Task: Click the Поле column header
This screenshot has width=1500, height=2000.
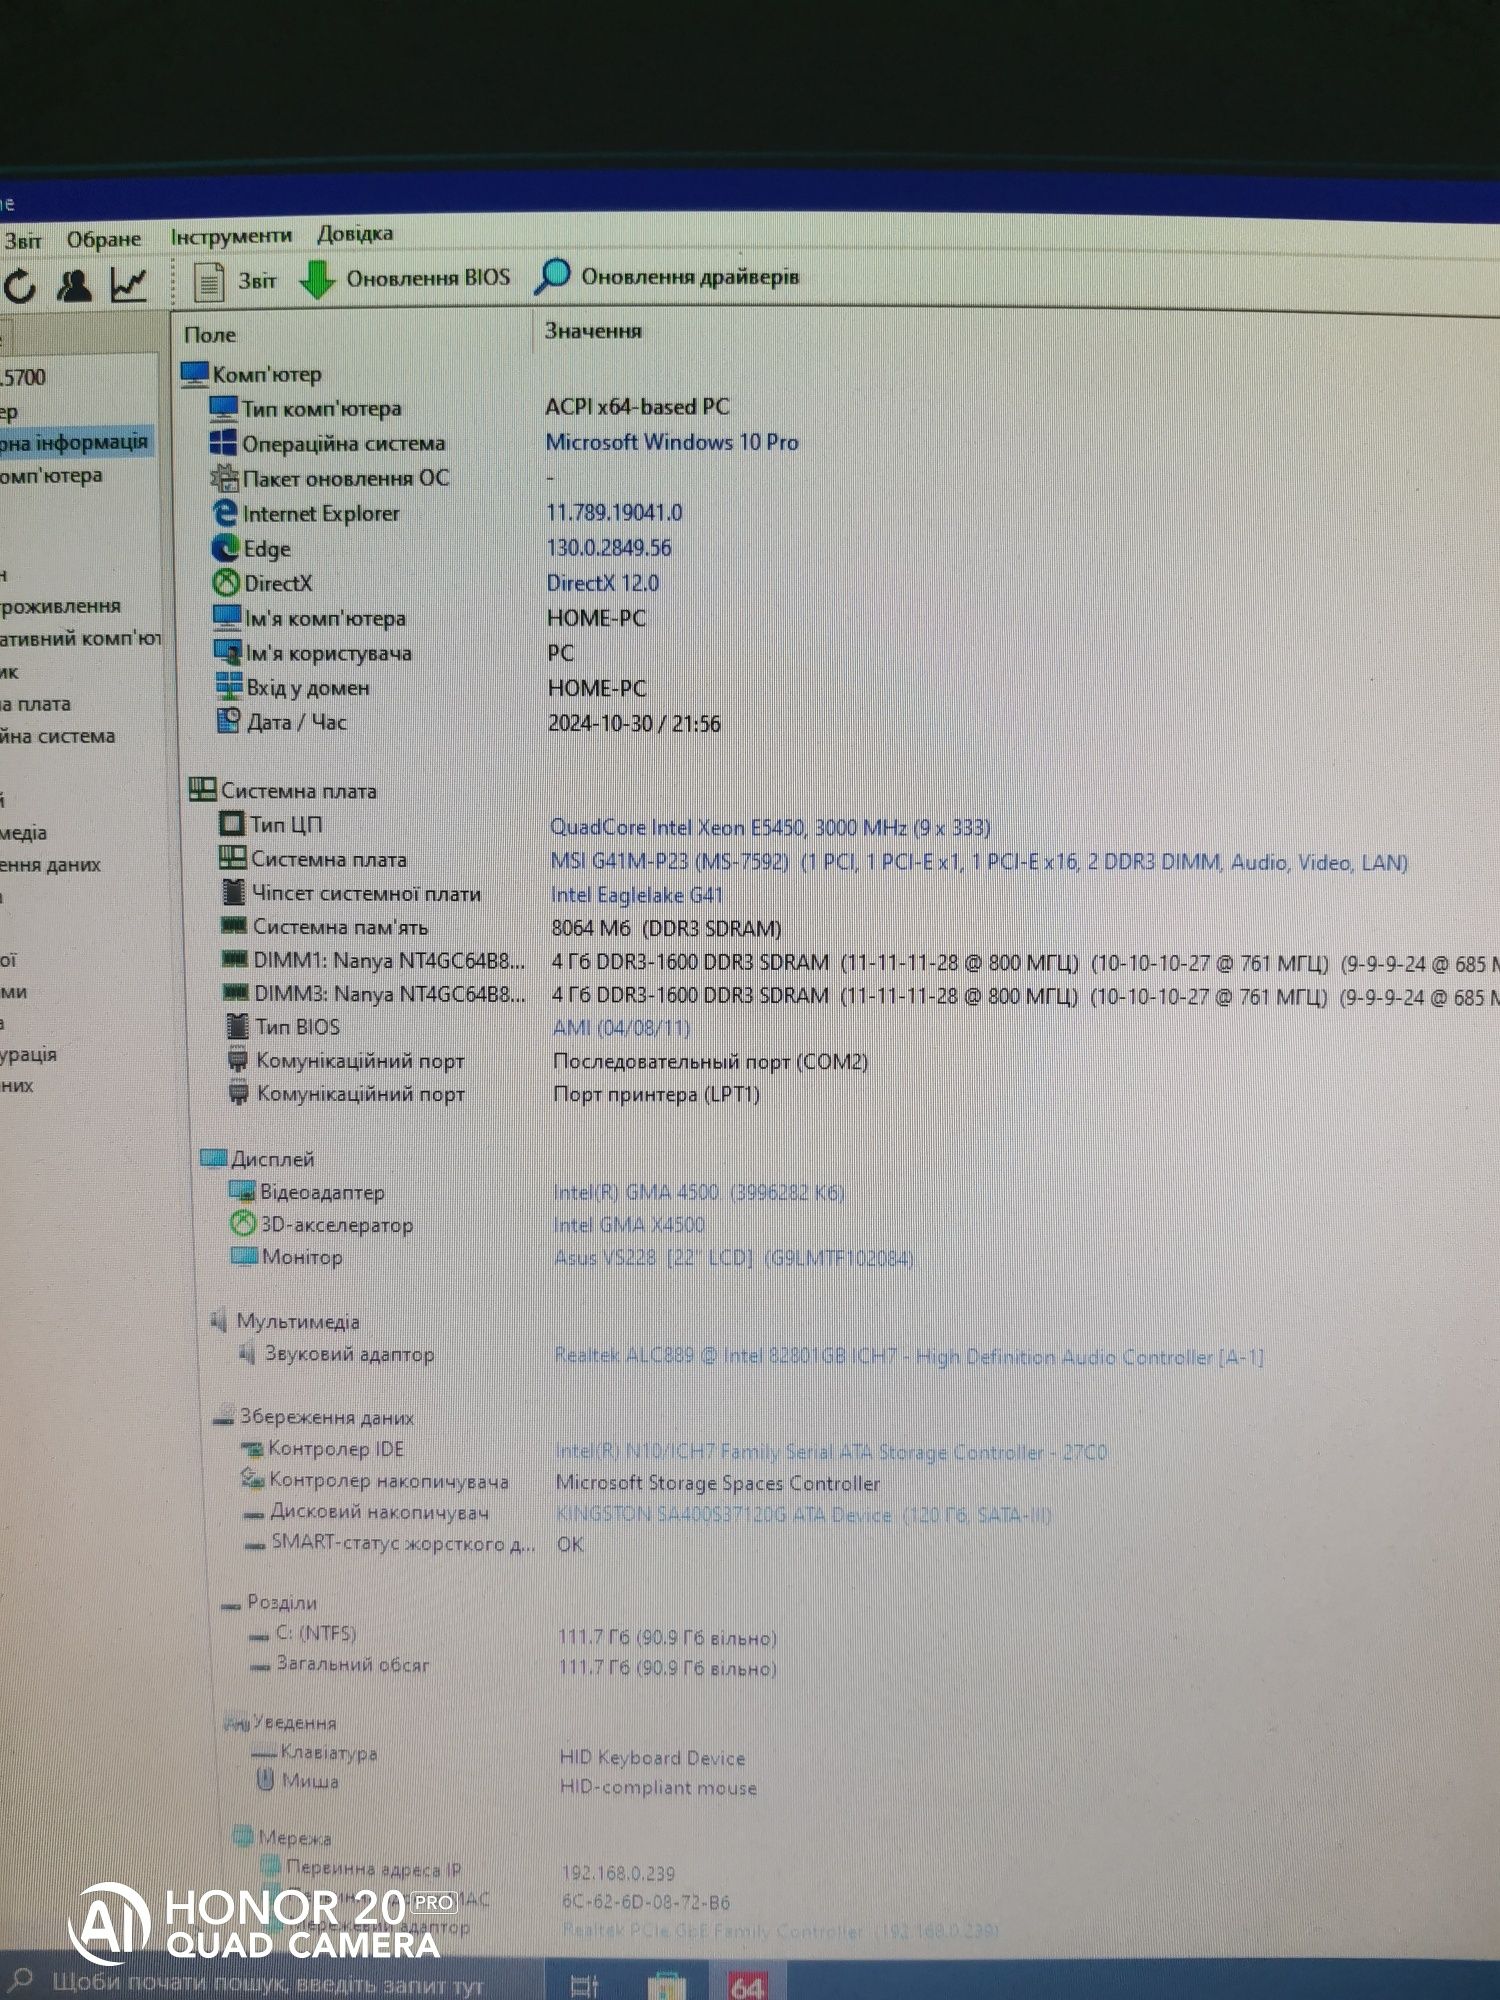Action: [210, 335]
